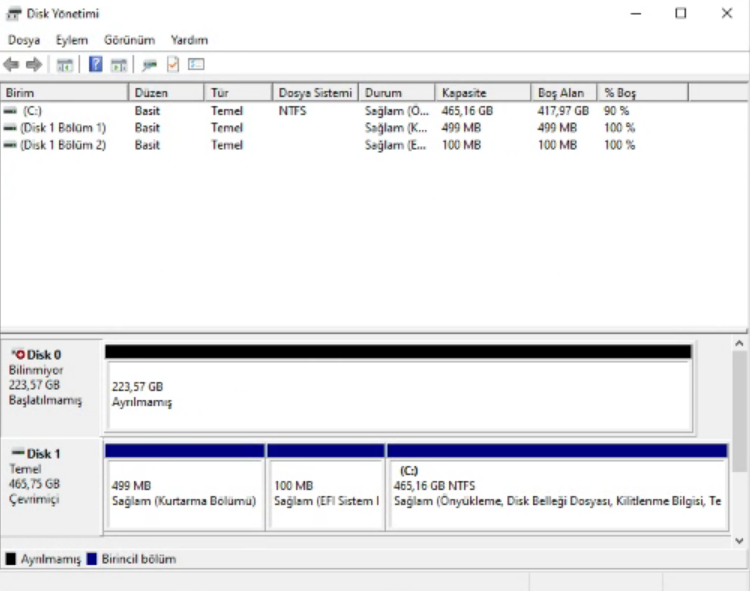The image size is (750, 591).
Task: Click the Forward arrow toolbar icon
Action: [x=33, y=64]
